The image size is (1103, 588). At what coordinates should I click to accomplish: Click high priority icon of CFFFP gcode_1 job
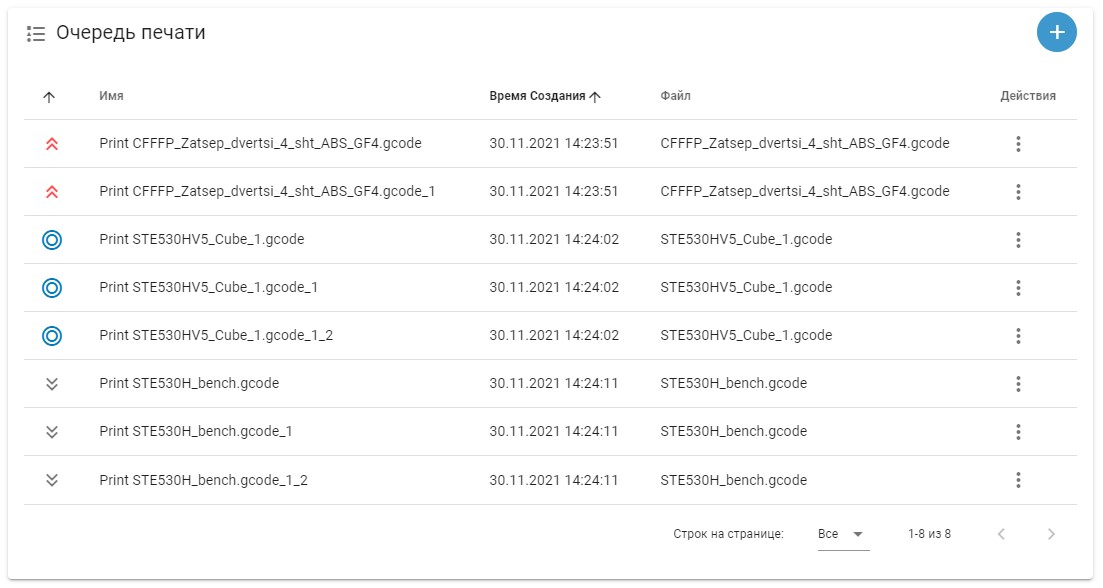(52, 192)
